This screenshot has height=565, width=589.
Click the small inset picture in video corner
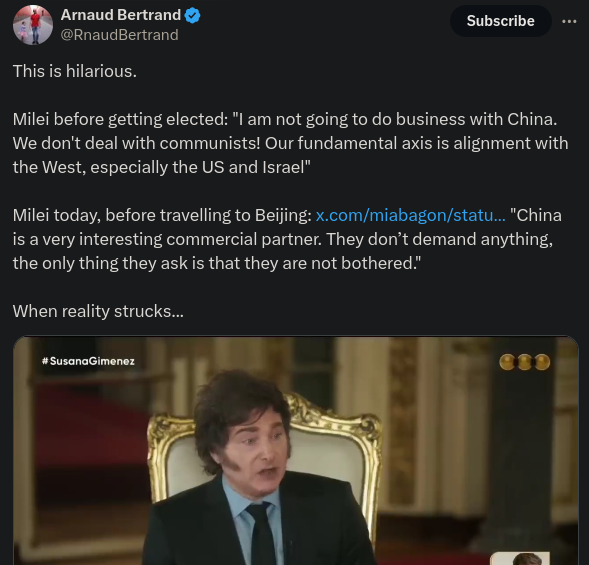click(x=520, y=558)
